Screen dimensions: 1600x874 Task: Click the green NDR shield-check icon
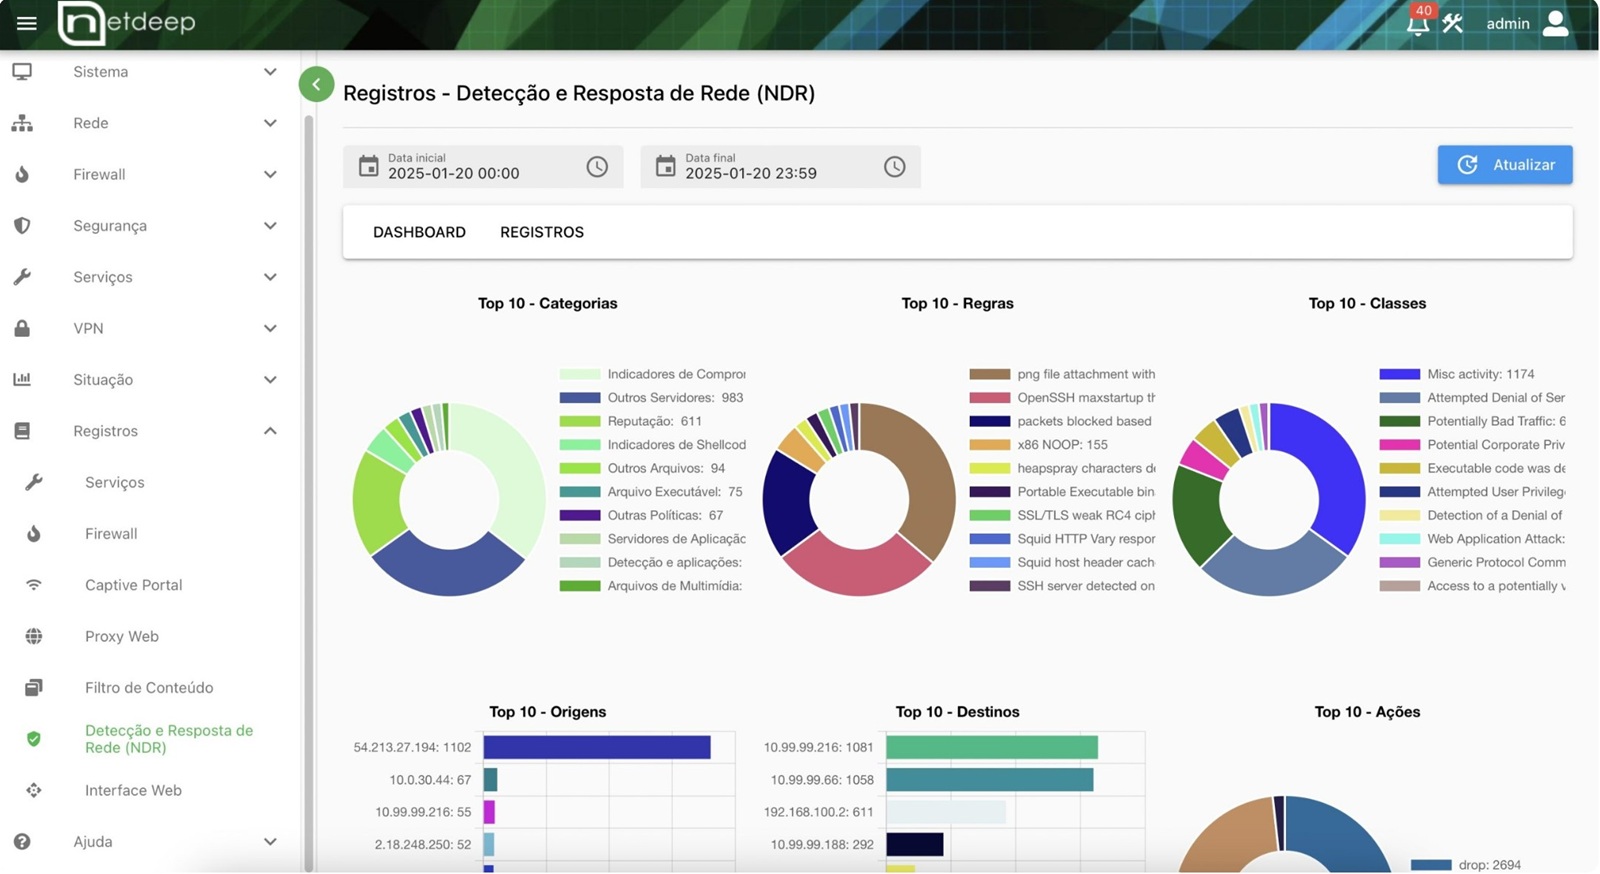(34, 739)
